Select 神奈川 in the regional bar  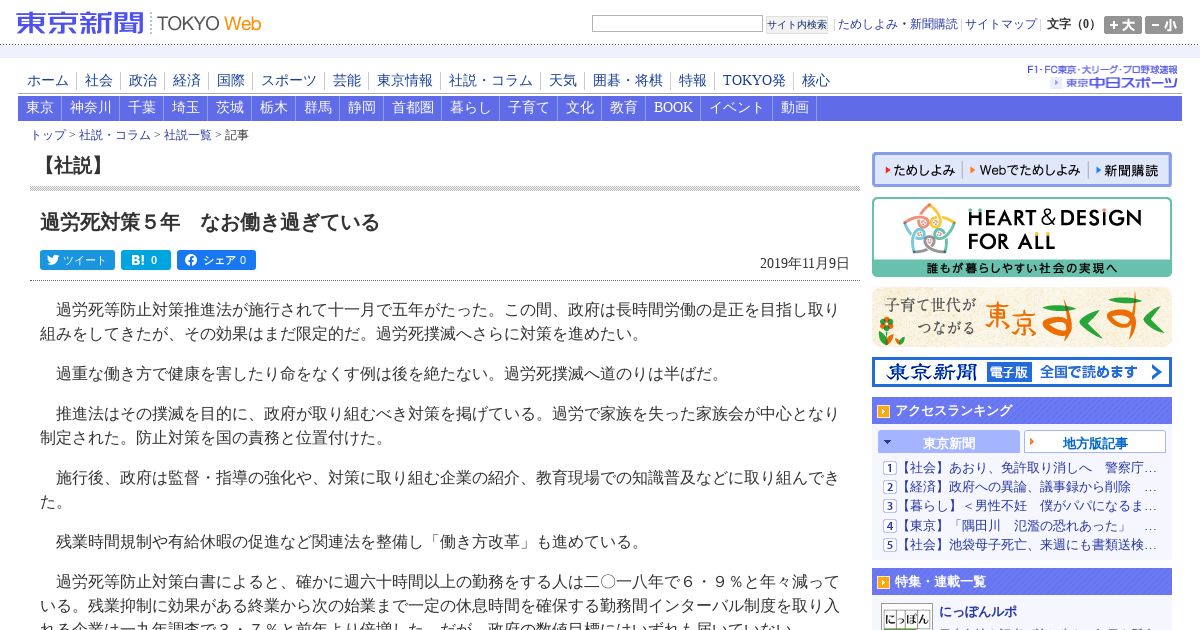coord(91,108)
